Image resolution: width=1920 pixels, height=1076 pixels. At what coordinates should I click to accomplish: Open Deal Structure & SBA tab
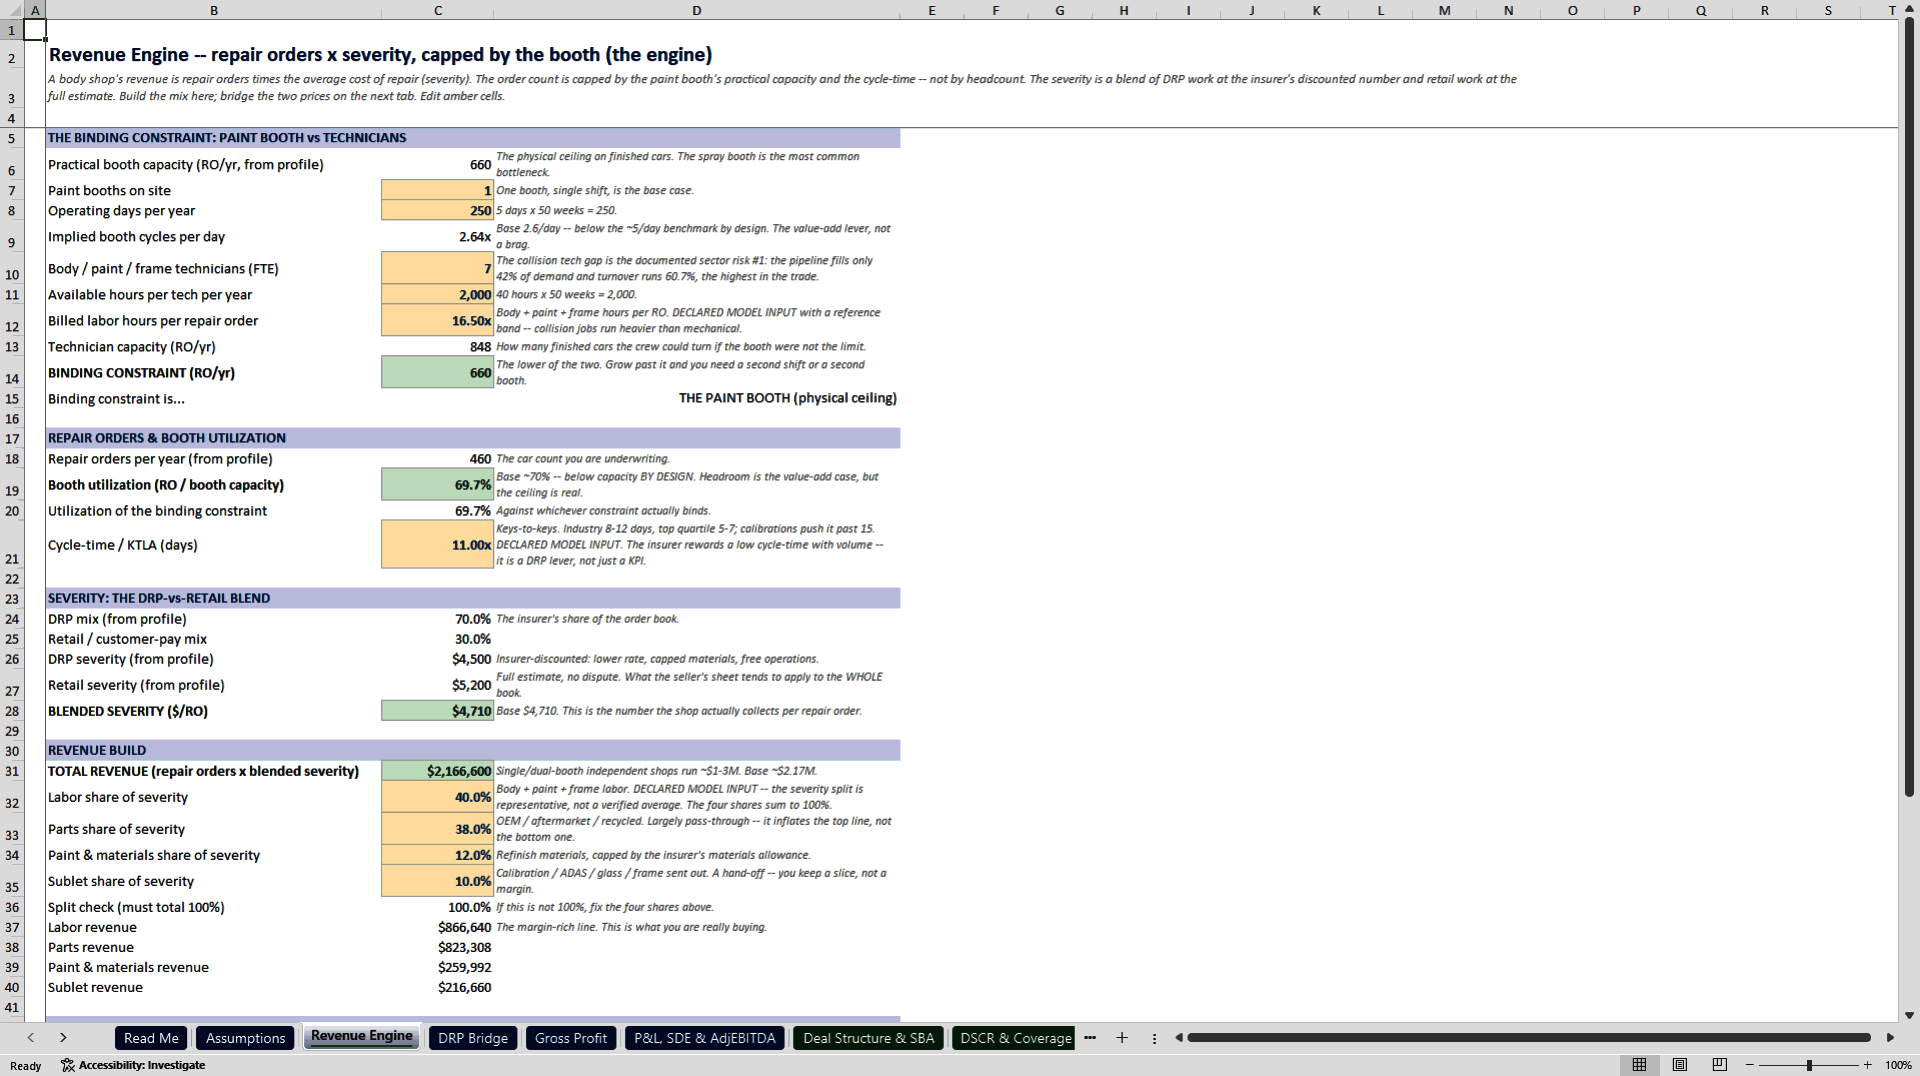point(868,1038)
